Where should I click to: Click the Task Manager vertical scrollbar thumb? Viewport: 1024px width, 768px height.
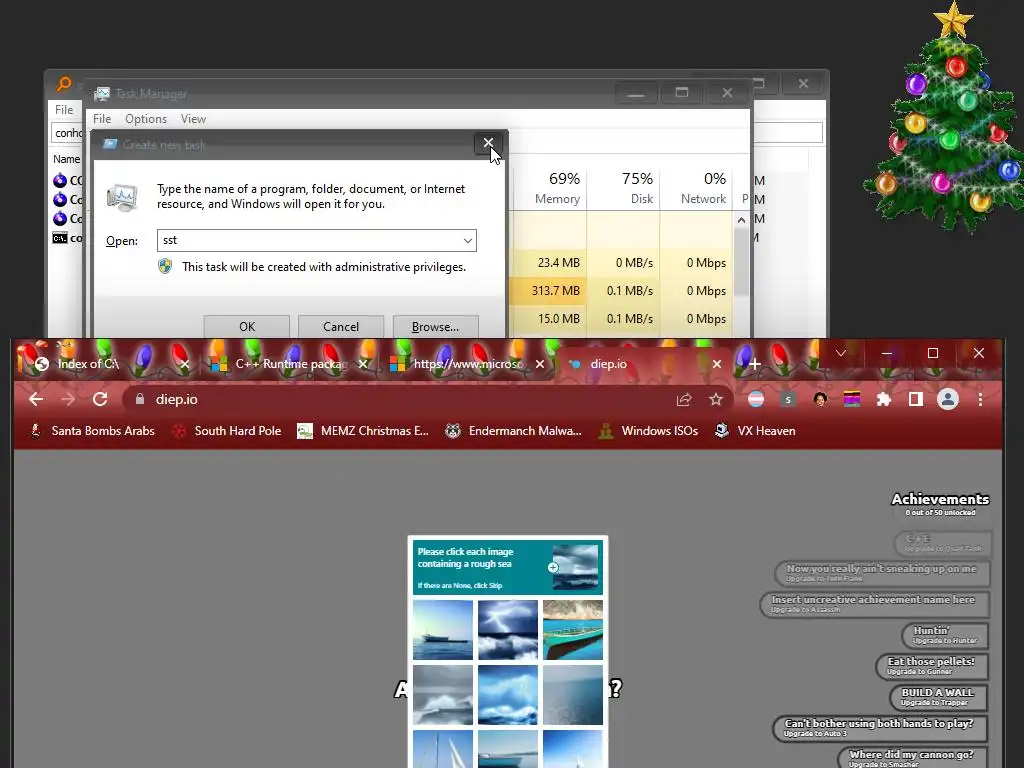tap(741, 263)
